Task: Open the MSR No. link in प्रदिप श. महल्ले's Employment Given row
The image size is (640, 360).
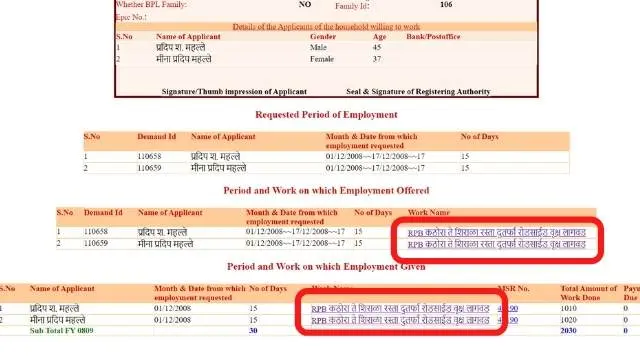Action: (508, 309)
